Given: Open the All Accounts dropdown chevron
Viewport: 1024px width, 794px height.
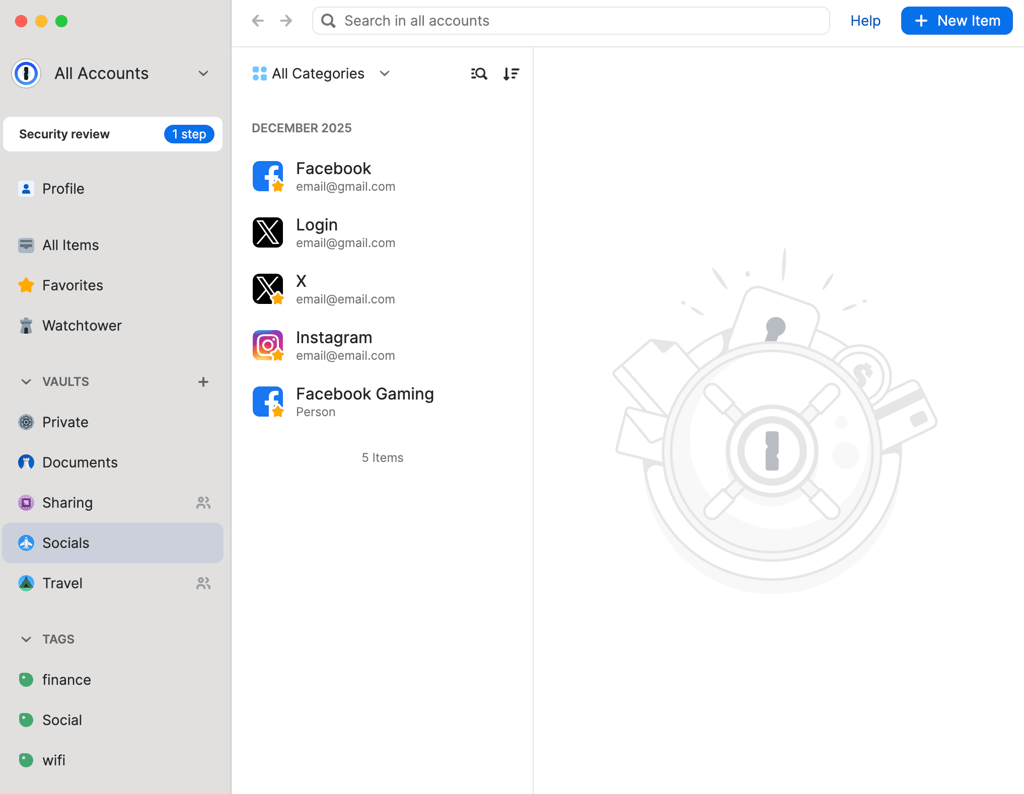Looking at the screenshot, I should 203,73.
